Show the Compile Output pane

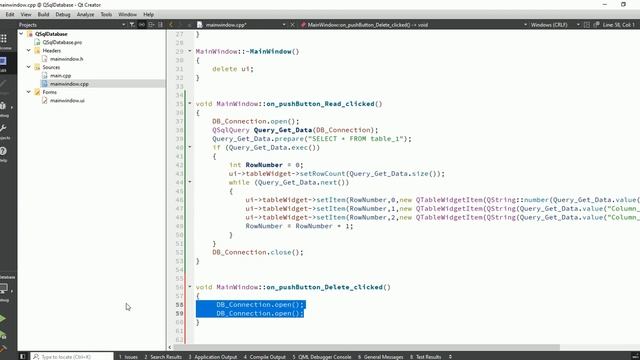coord(265,357)
